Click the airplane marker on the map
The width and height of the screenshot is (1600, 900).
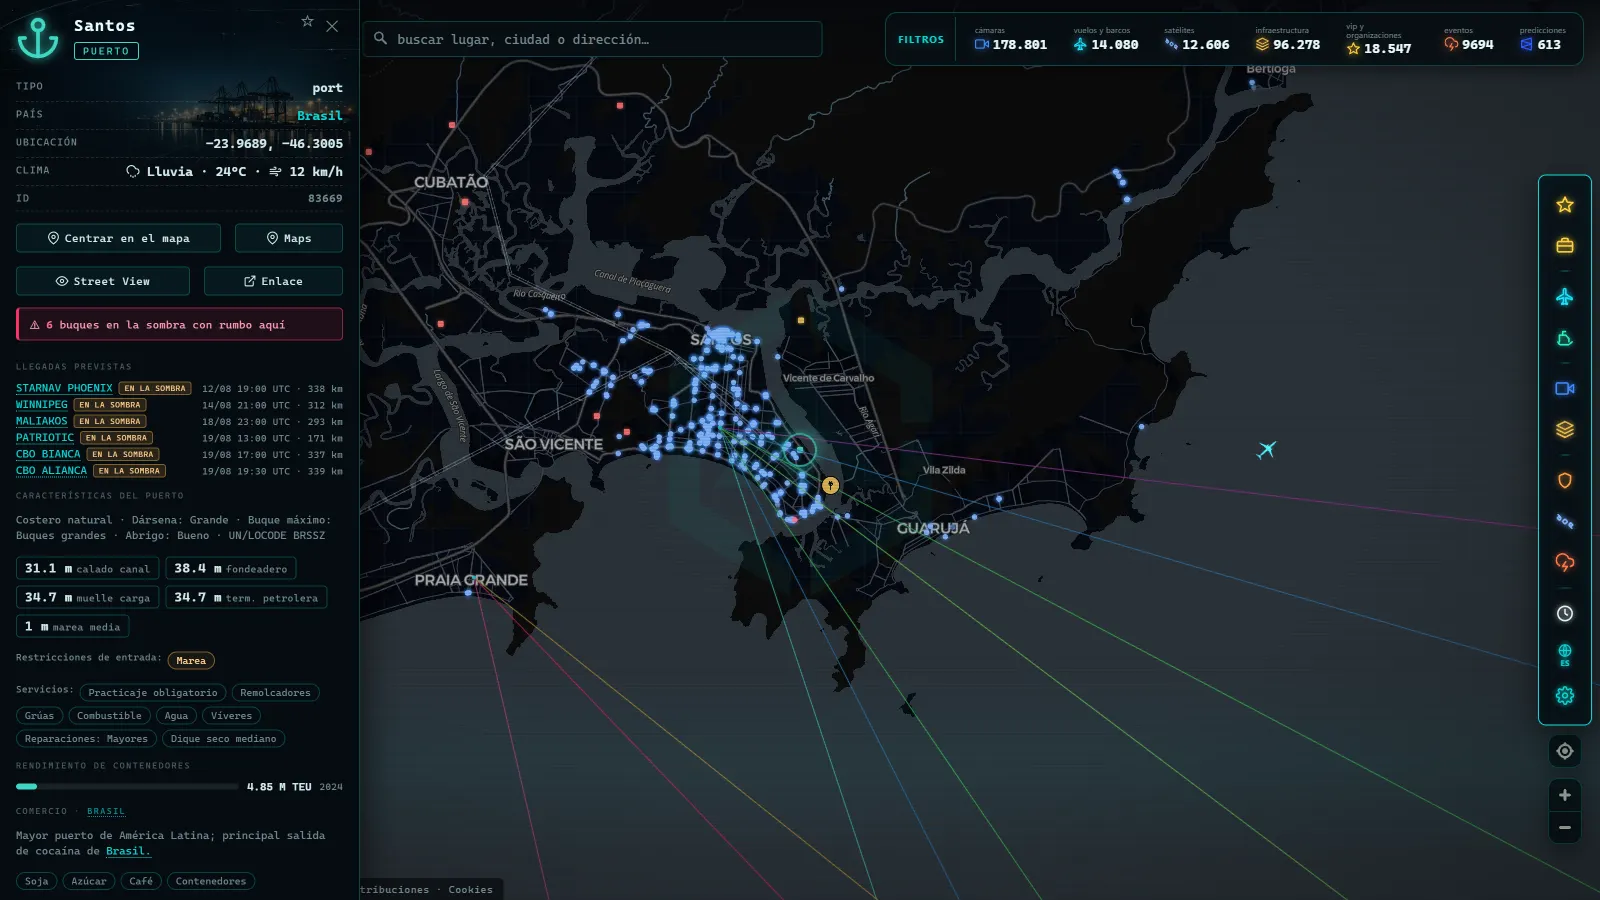1267,449
